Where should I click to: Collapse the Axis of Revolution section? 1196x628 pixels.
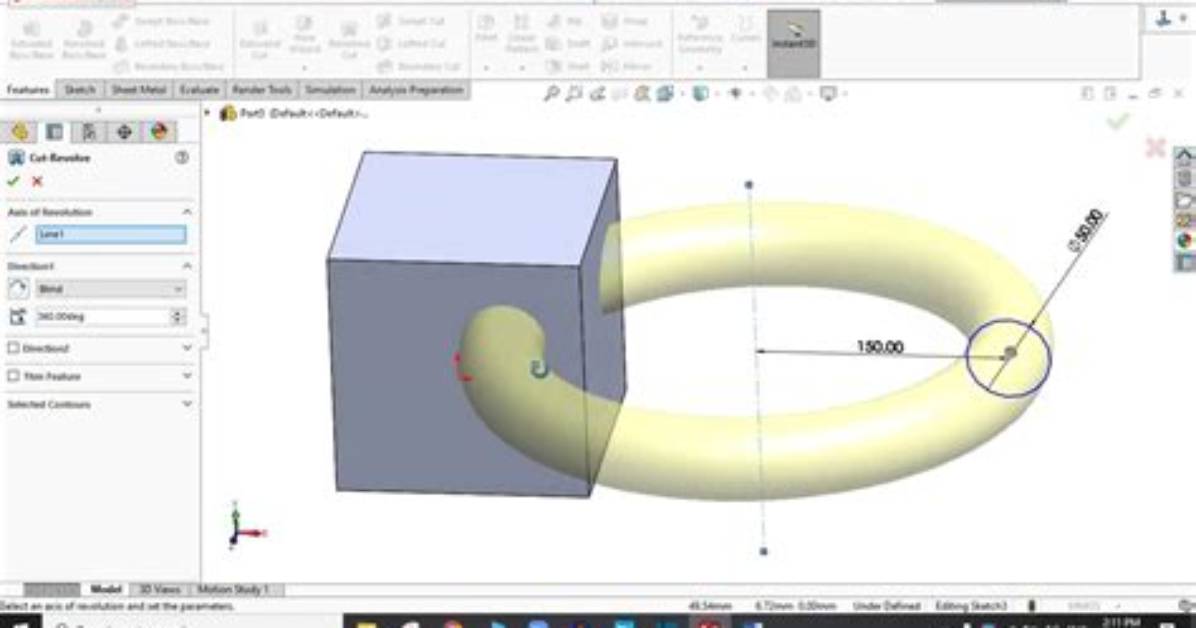click(187, 211)
